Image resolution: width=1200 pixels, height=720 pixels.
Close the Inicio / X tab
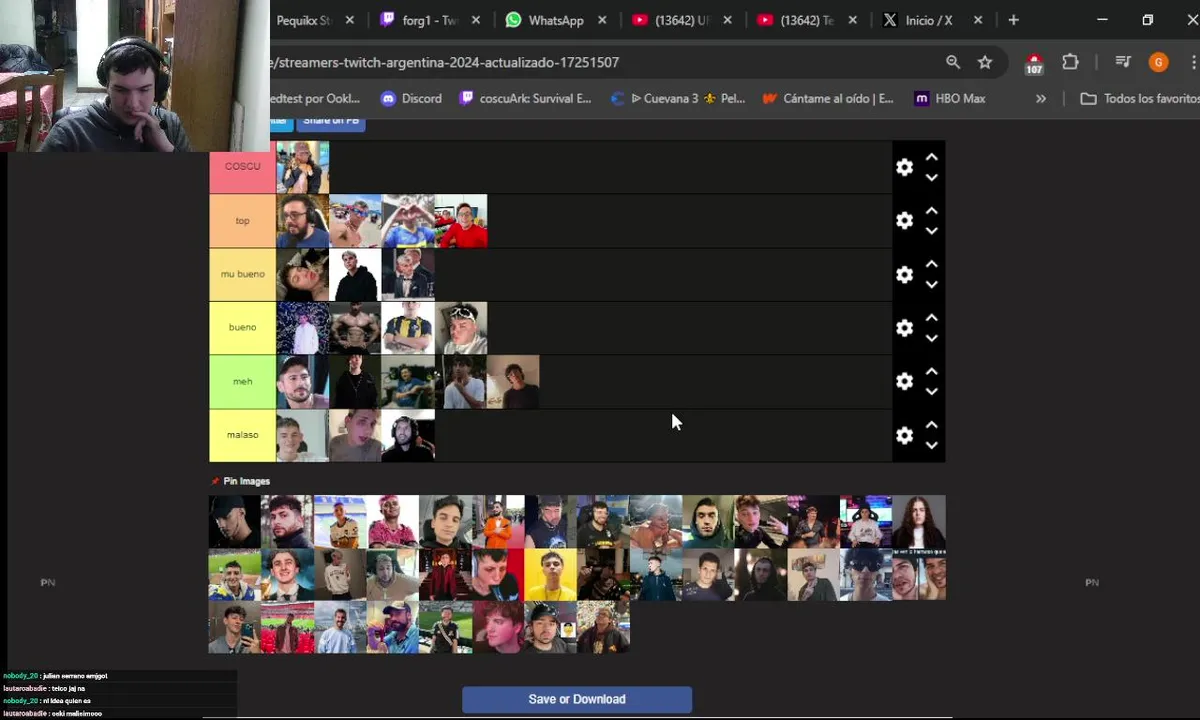977,20
